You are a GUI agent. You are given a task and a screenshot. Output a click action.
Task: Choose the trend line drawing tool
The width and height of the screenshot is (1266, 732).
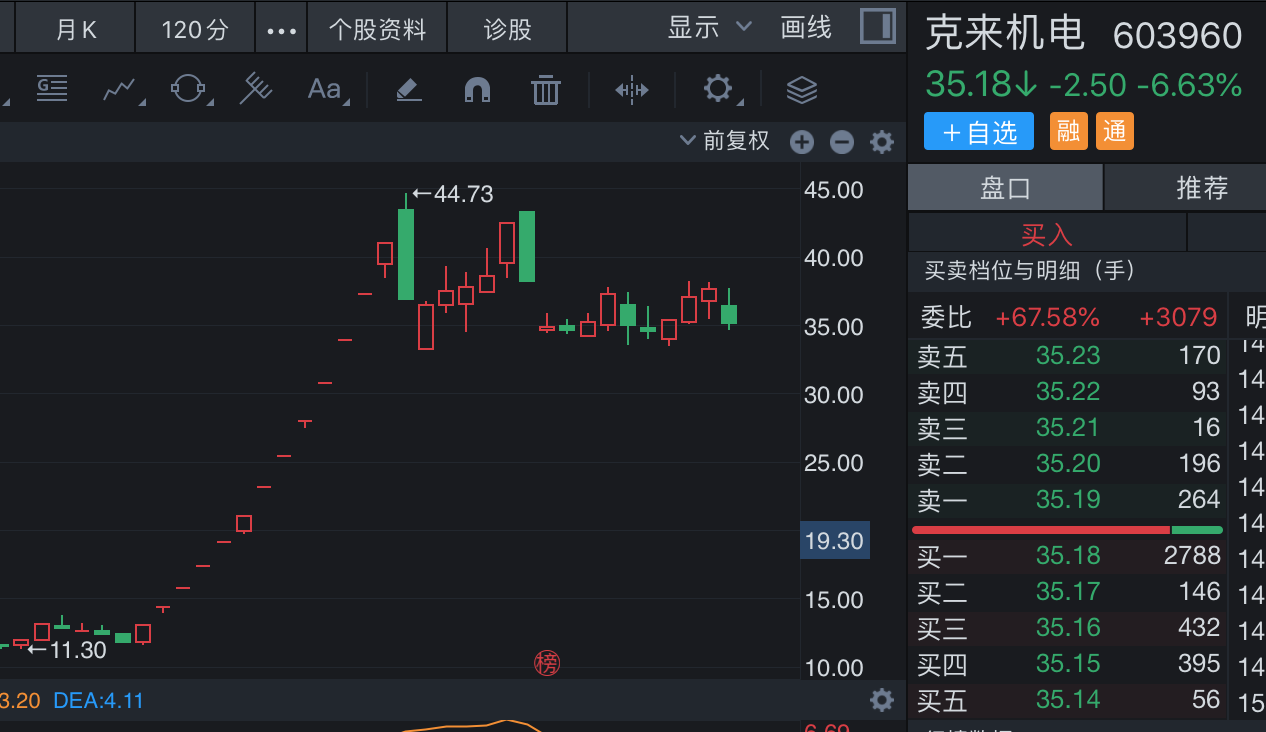[x=120, y=90]
